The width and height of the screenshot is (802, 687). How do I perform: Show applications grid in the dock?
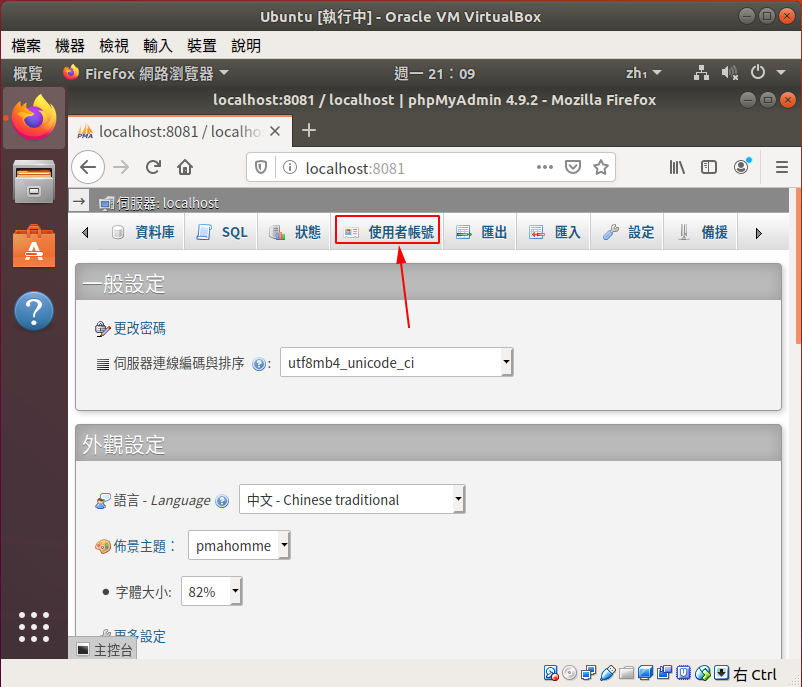coord(34,627)
